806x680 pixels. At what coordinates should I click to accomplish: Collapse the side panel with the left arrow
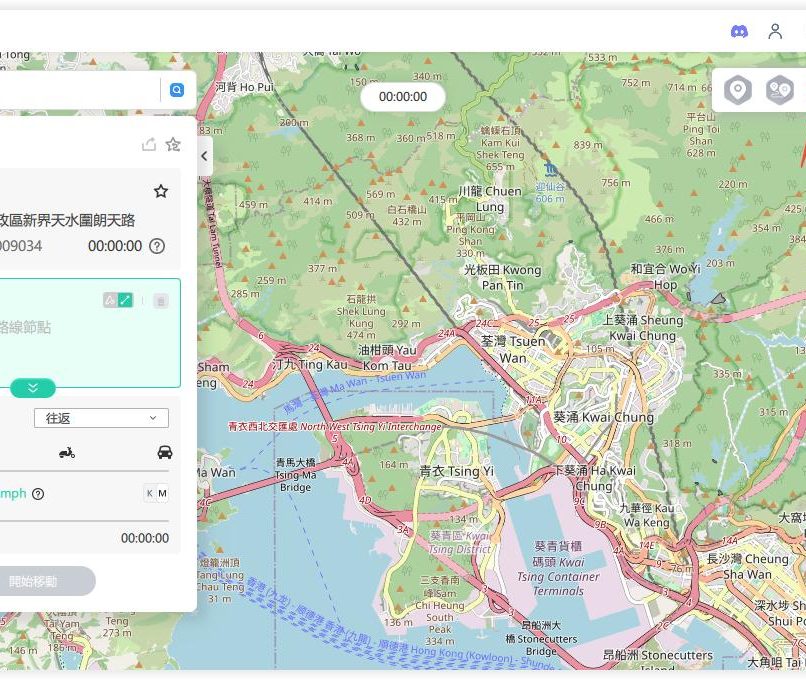click(204, 156)
